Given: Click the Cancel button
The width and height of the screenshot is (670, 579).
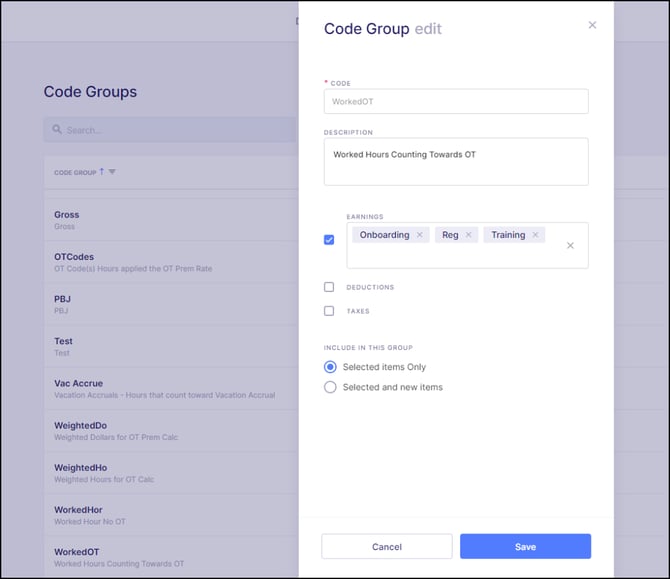Looking at the screenshot, I should point(387,547).
